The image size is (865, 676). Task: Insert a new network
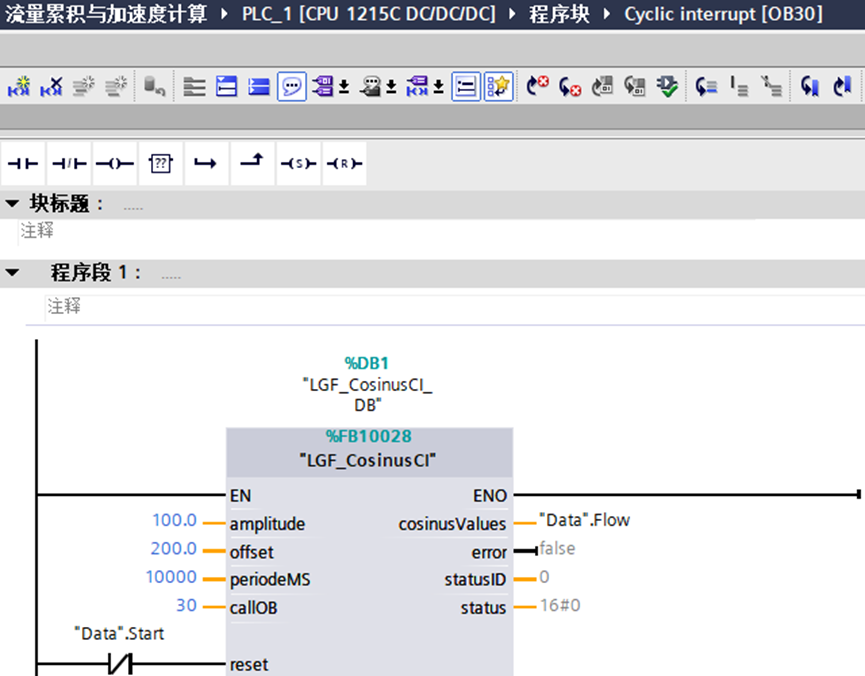point(19,86)
